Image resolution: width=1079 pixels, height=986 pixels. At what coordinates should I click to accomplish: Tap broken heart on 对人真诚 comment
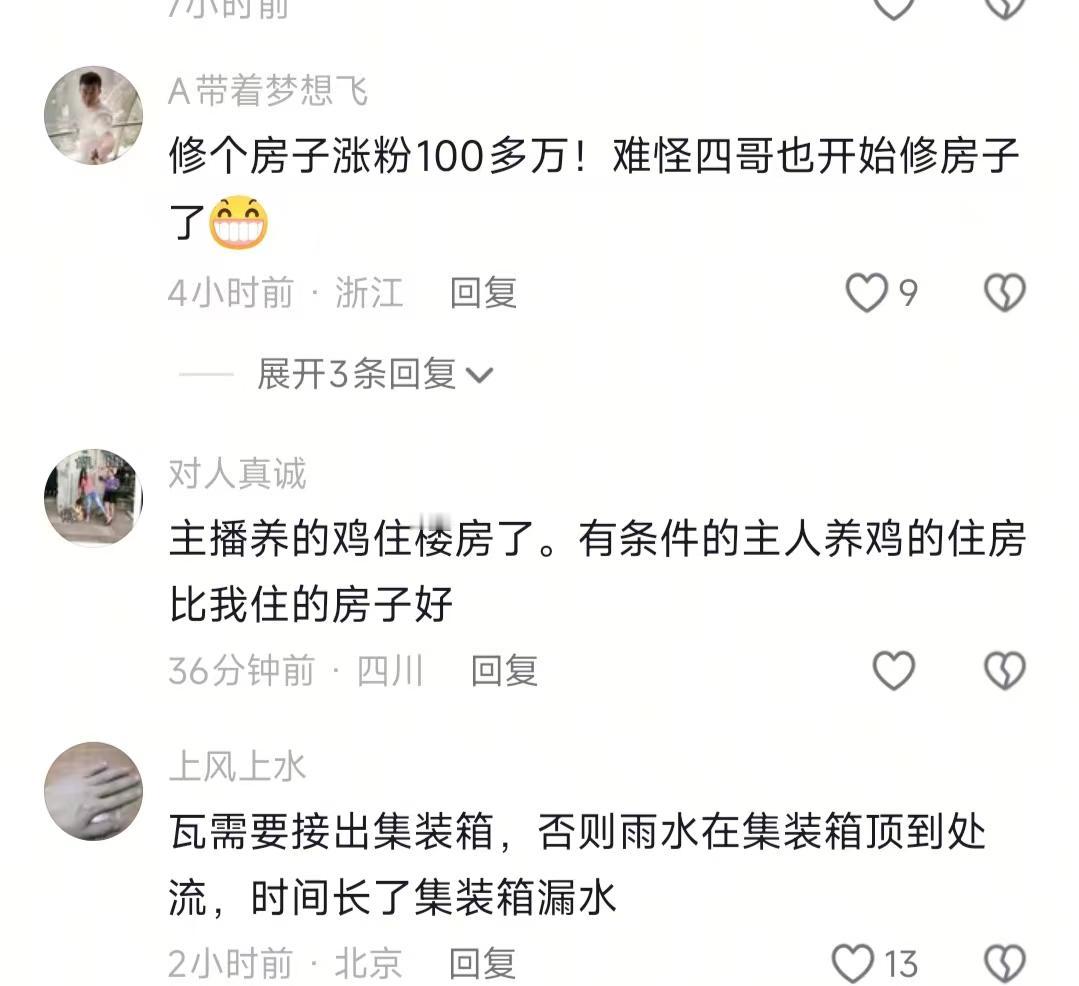(1005, 670)
